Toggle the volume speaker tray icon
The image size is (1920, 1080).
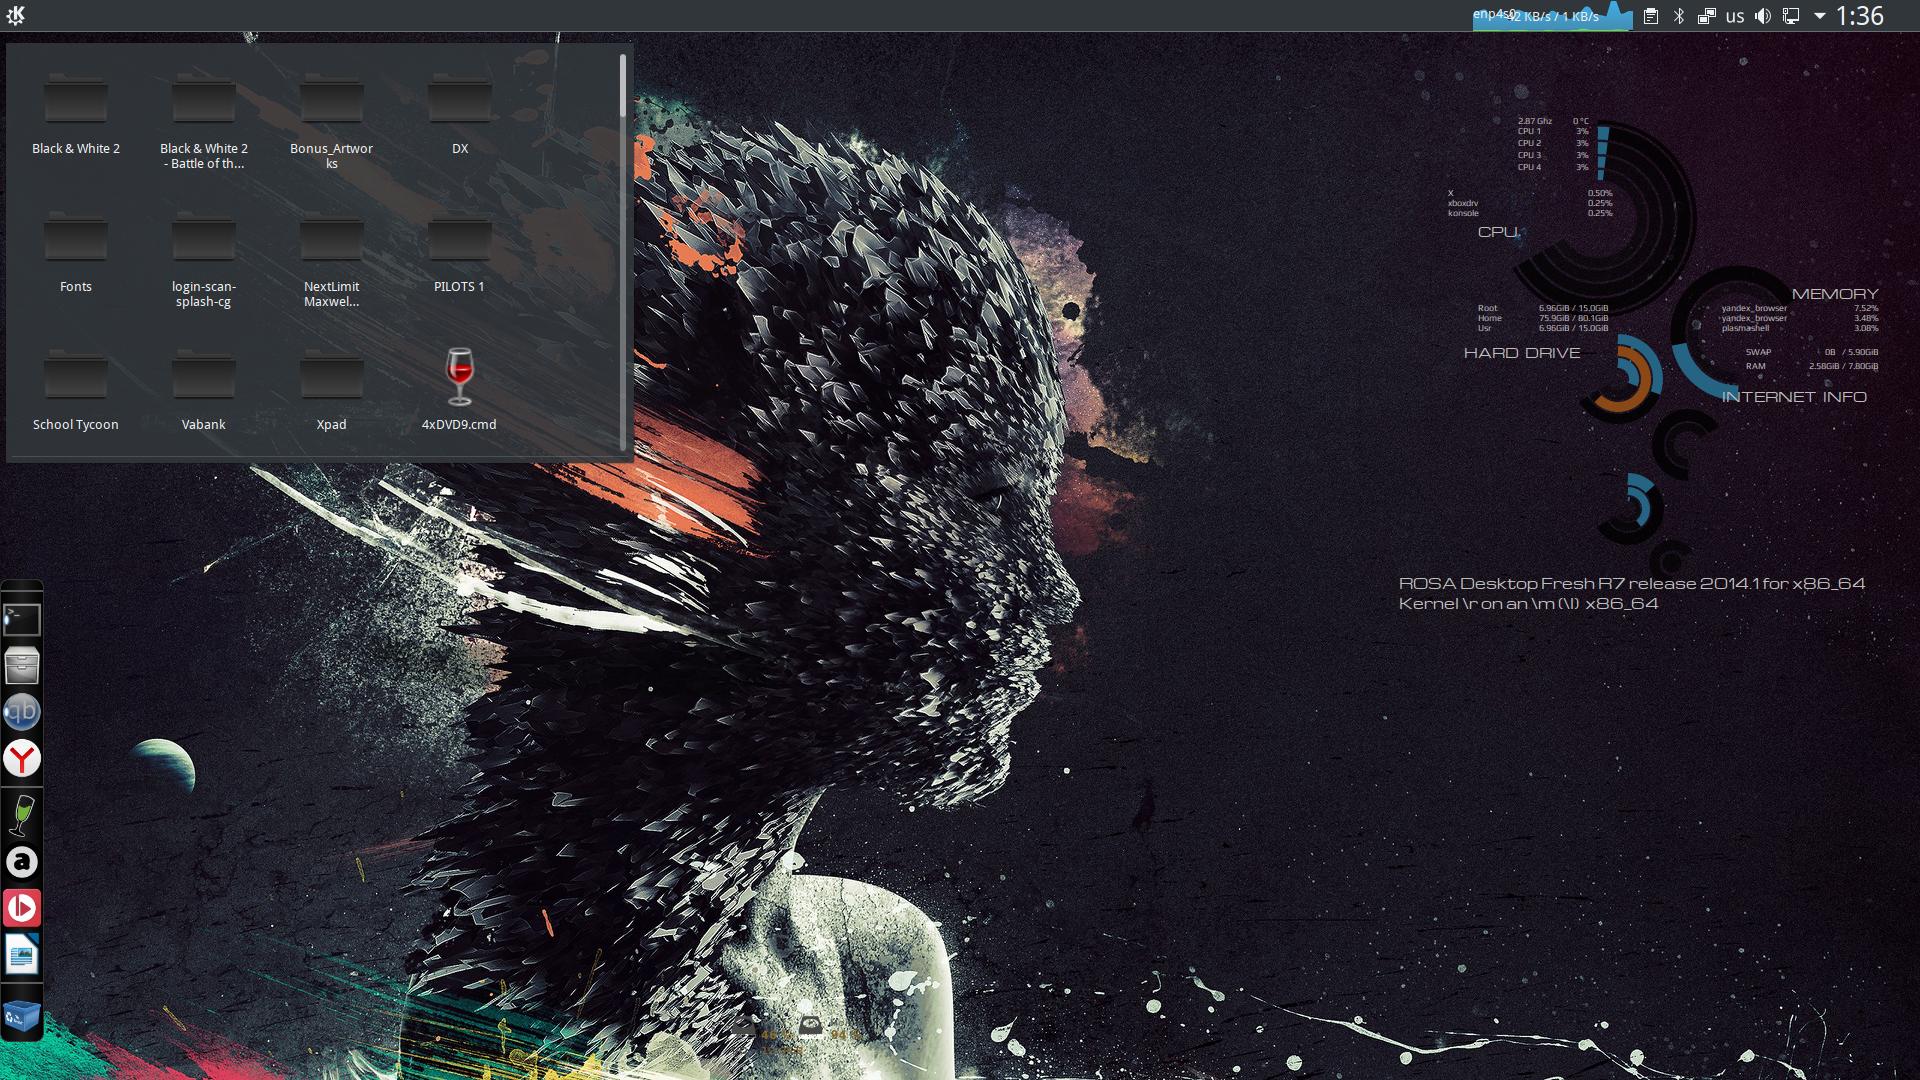pyautogui.click(x=1763, y=16)
